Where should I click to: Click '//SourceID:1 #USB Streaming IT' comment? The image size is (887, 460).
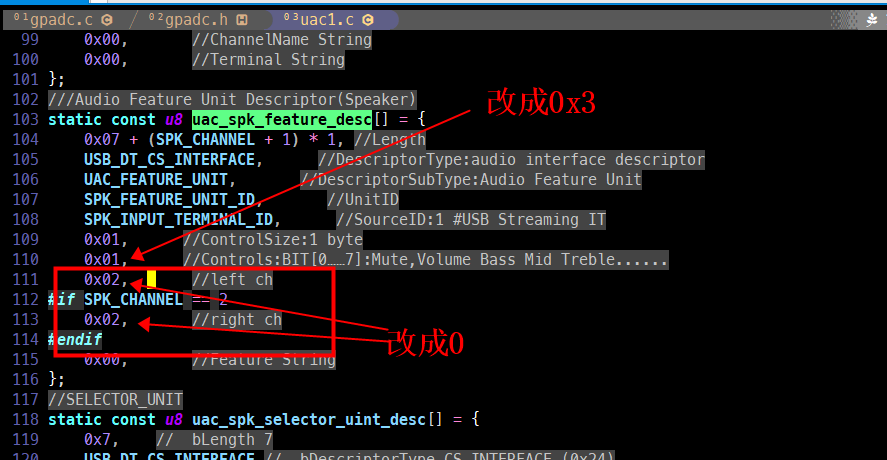tap(471, 220)
